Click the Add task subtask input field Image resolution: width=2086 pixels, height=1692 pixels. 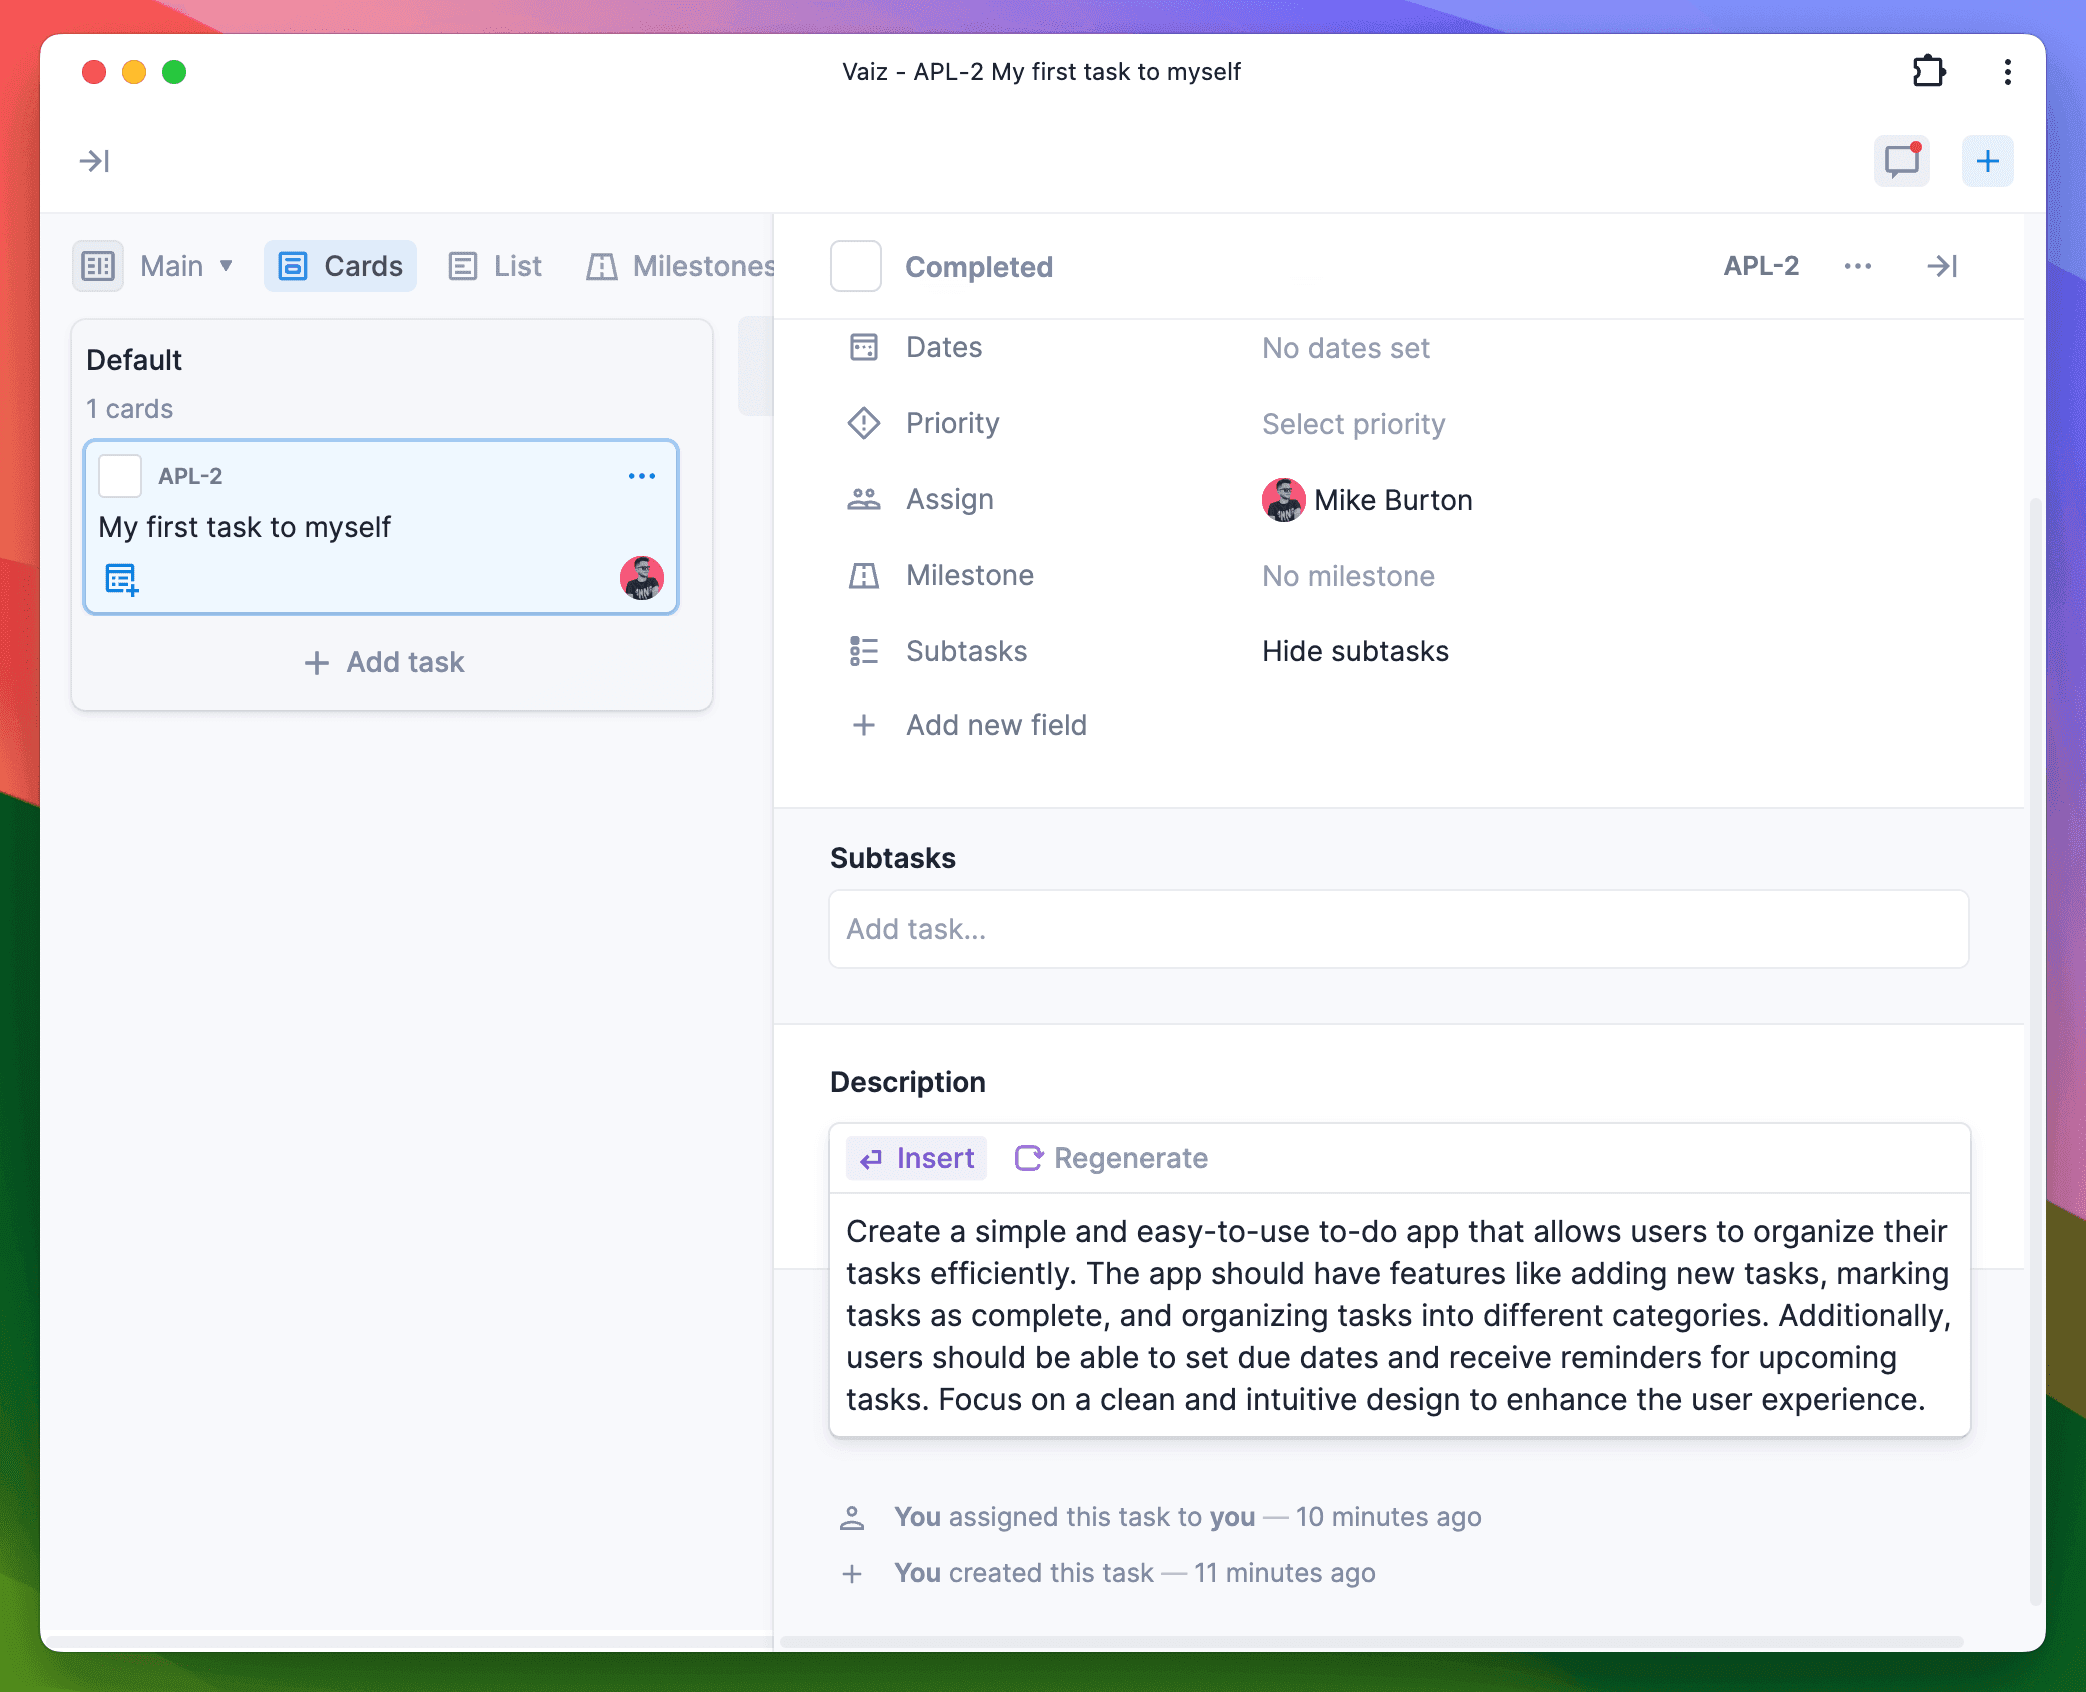coord(1398,929)
